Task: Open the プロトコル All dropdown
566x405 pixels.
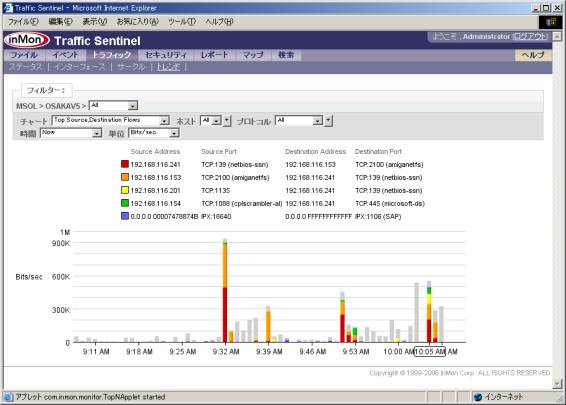Action: [x=299, y=120]
